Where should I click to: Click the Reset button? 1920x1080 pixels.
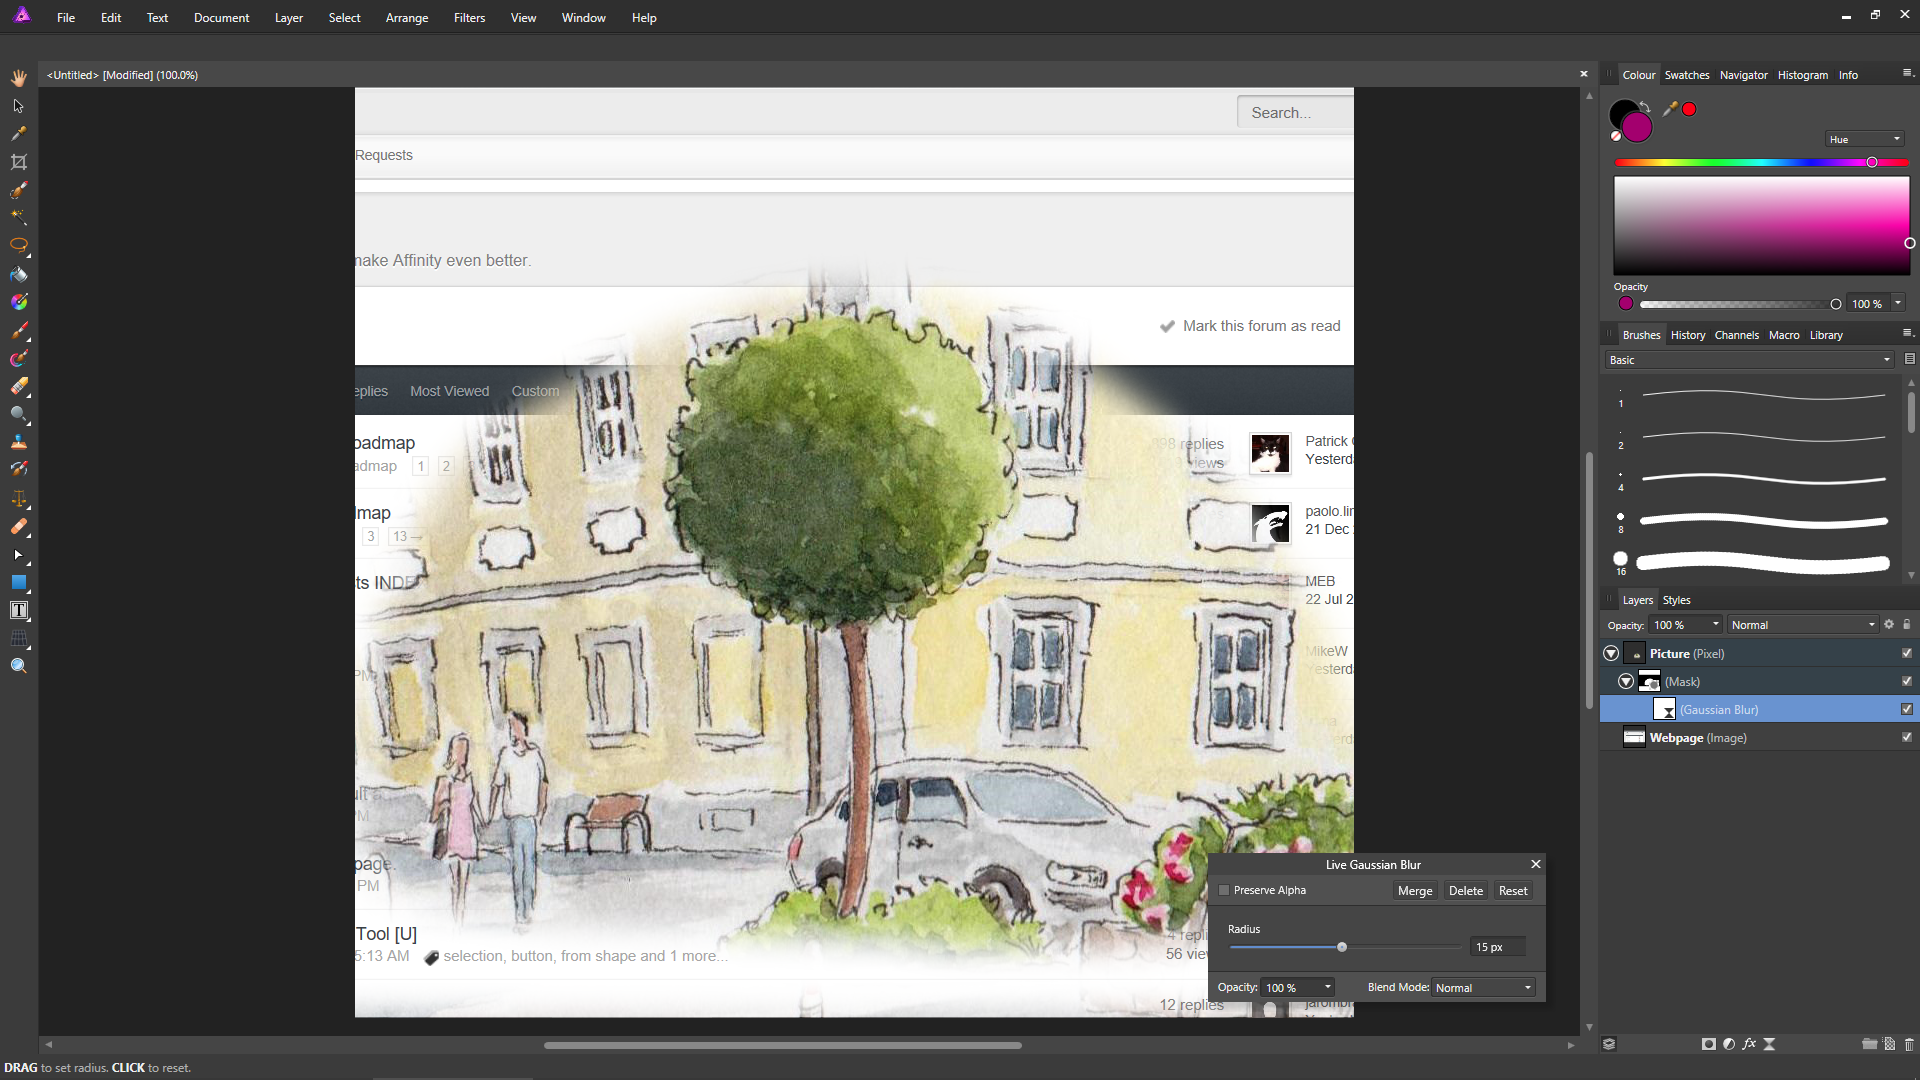(x=1513, y=891)
